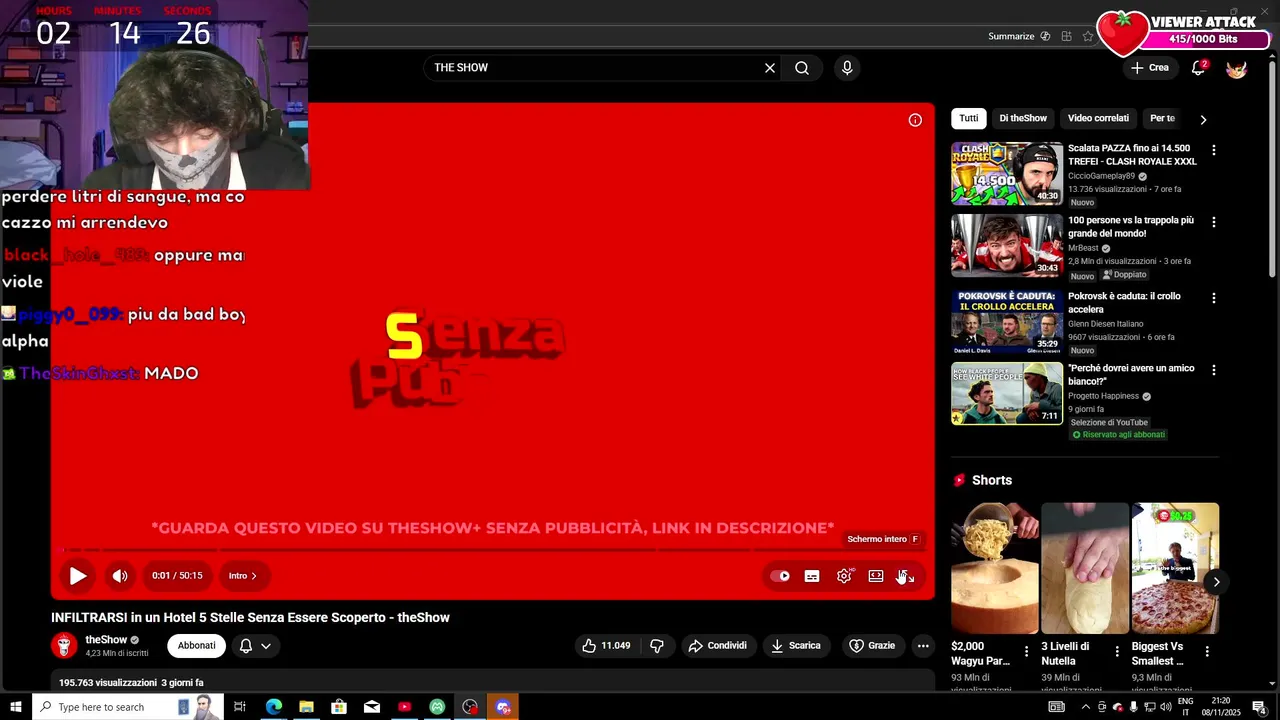Open Mail app from taskbar
This screenshot has height=720, width=1280.
(x=372, y=707)
